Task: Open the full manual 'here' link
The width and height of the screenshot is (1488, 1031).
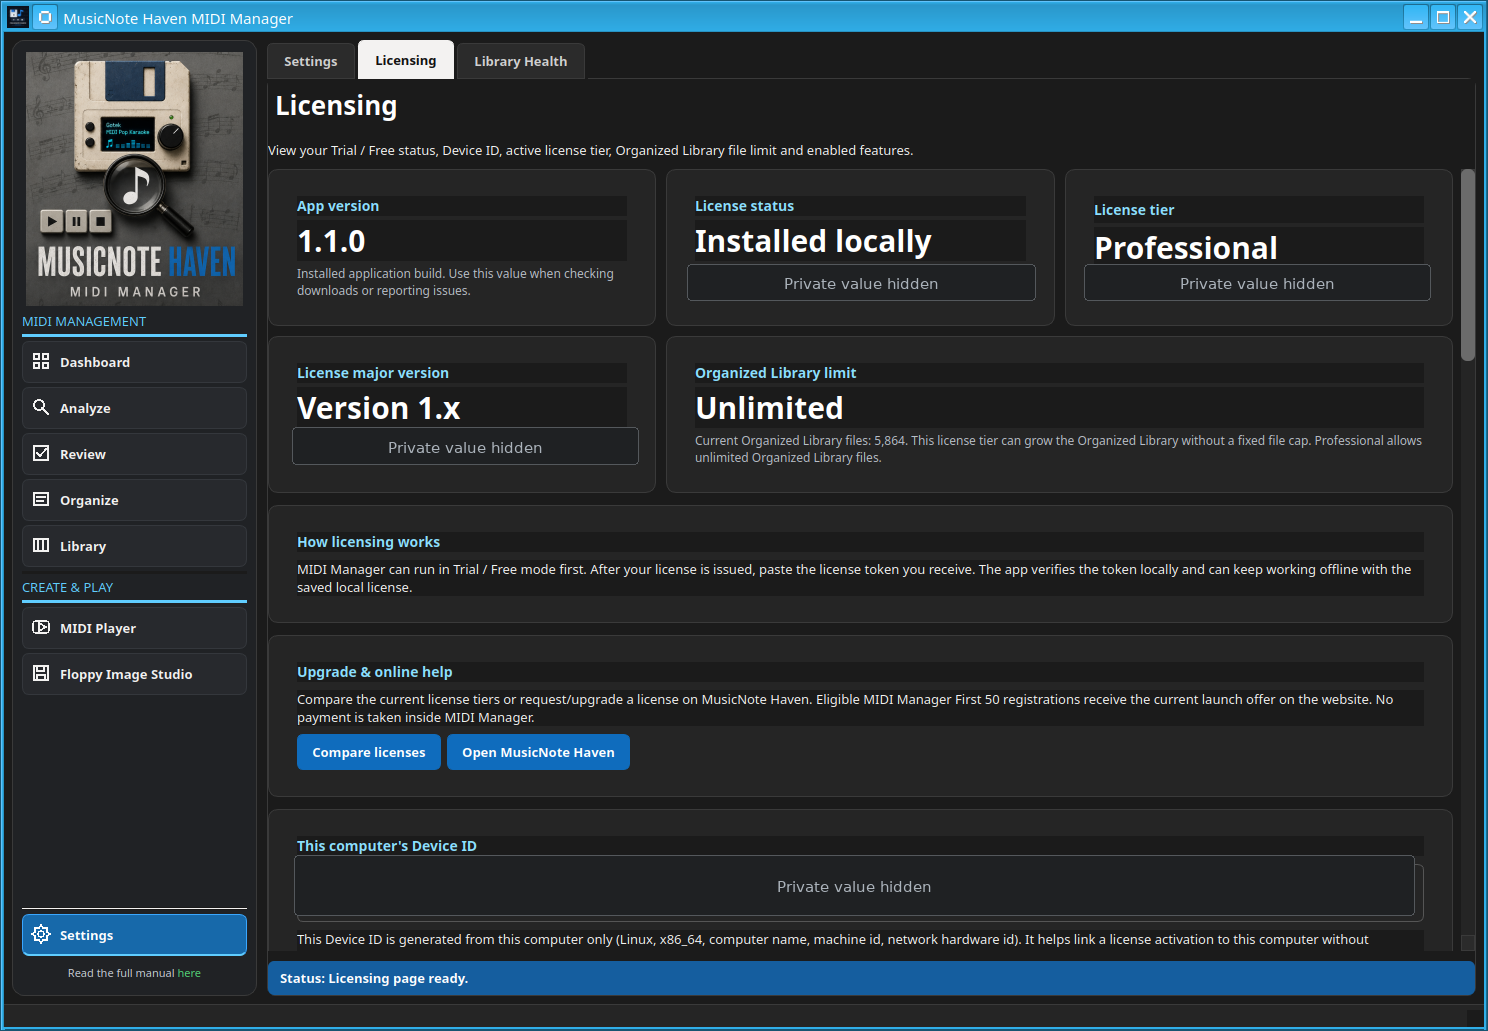Action: (x=189, y=973)
